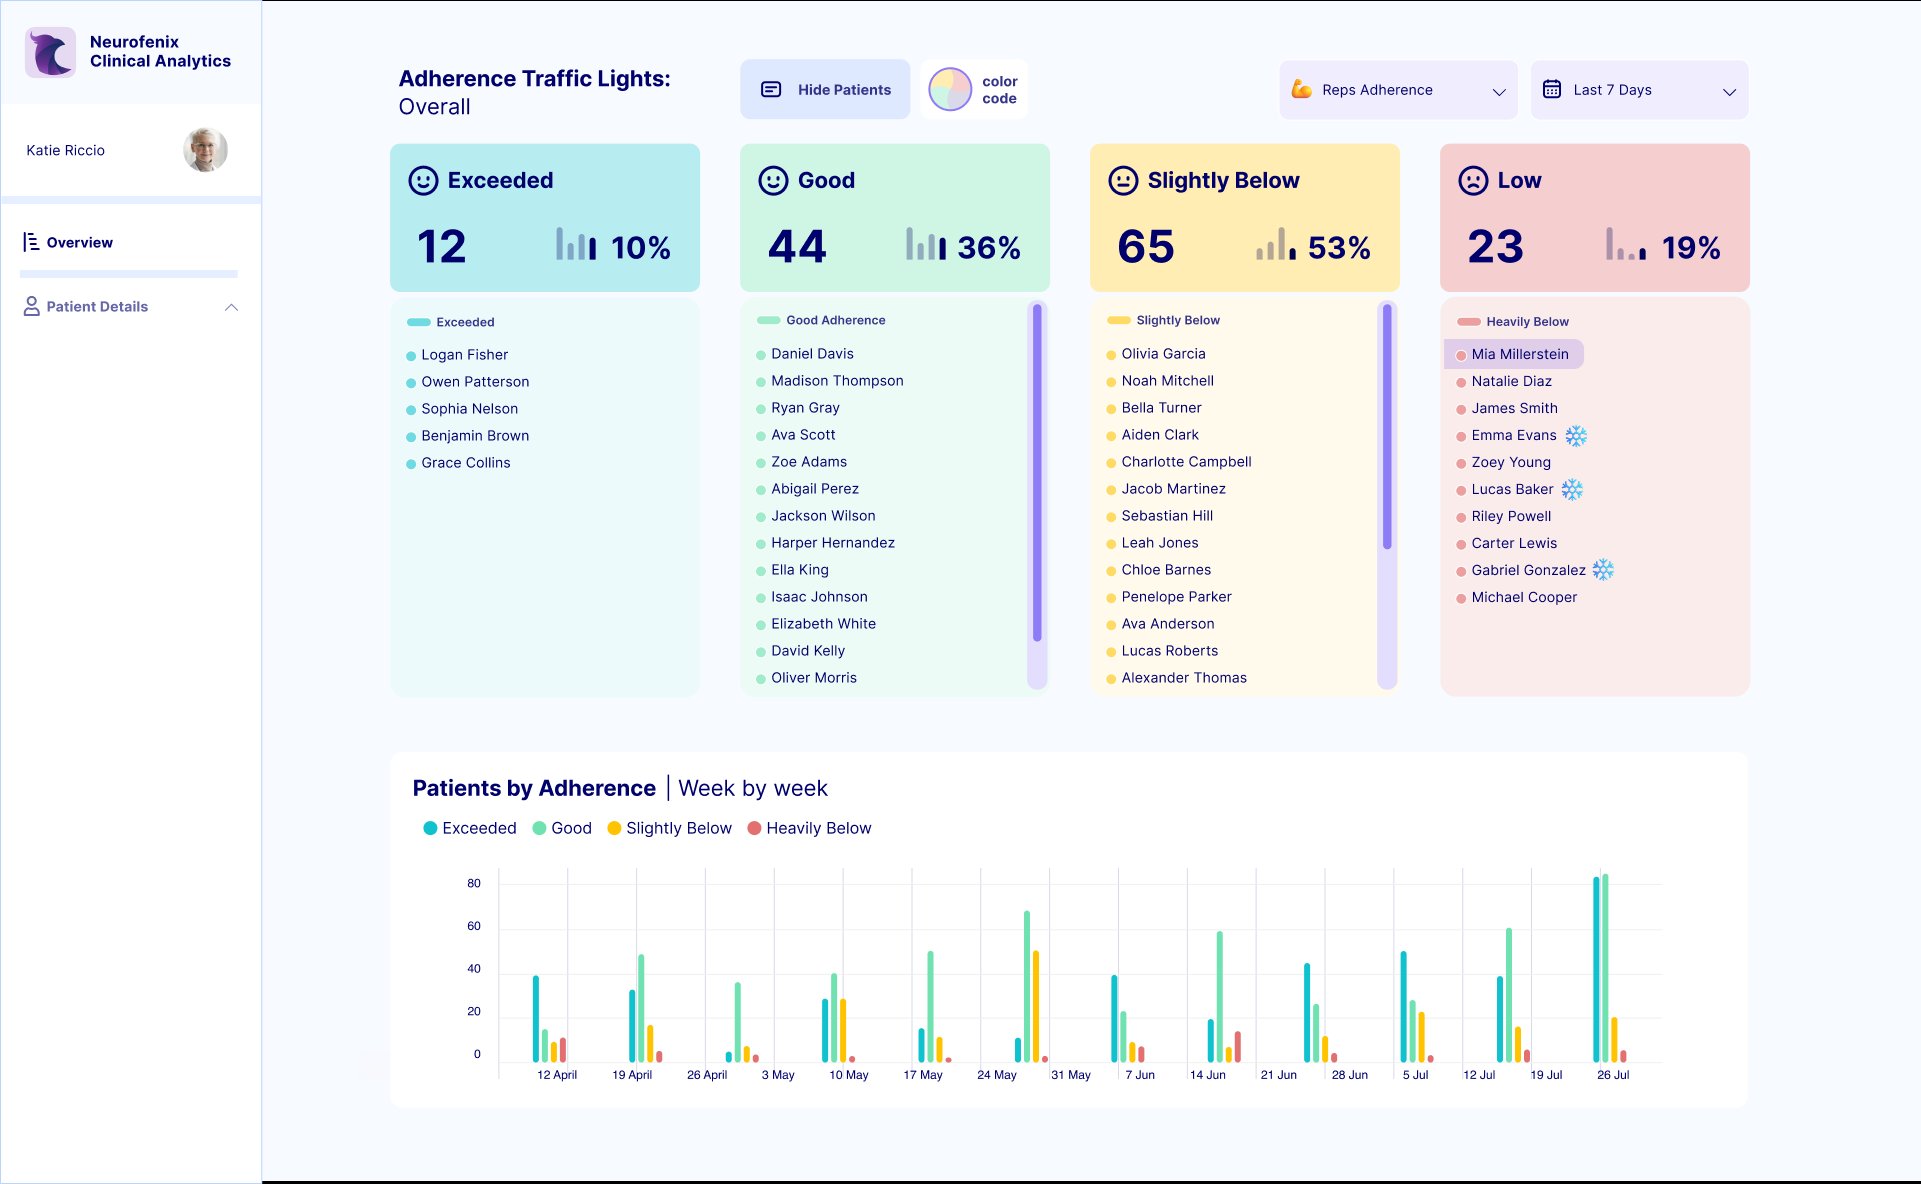Click the bar chart icon beside 53%
This screenshot has width=1921, height=1184.
click(1276, 243)
